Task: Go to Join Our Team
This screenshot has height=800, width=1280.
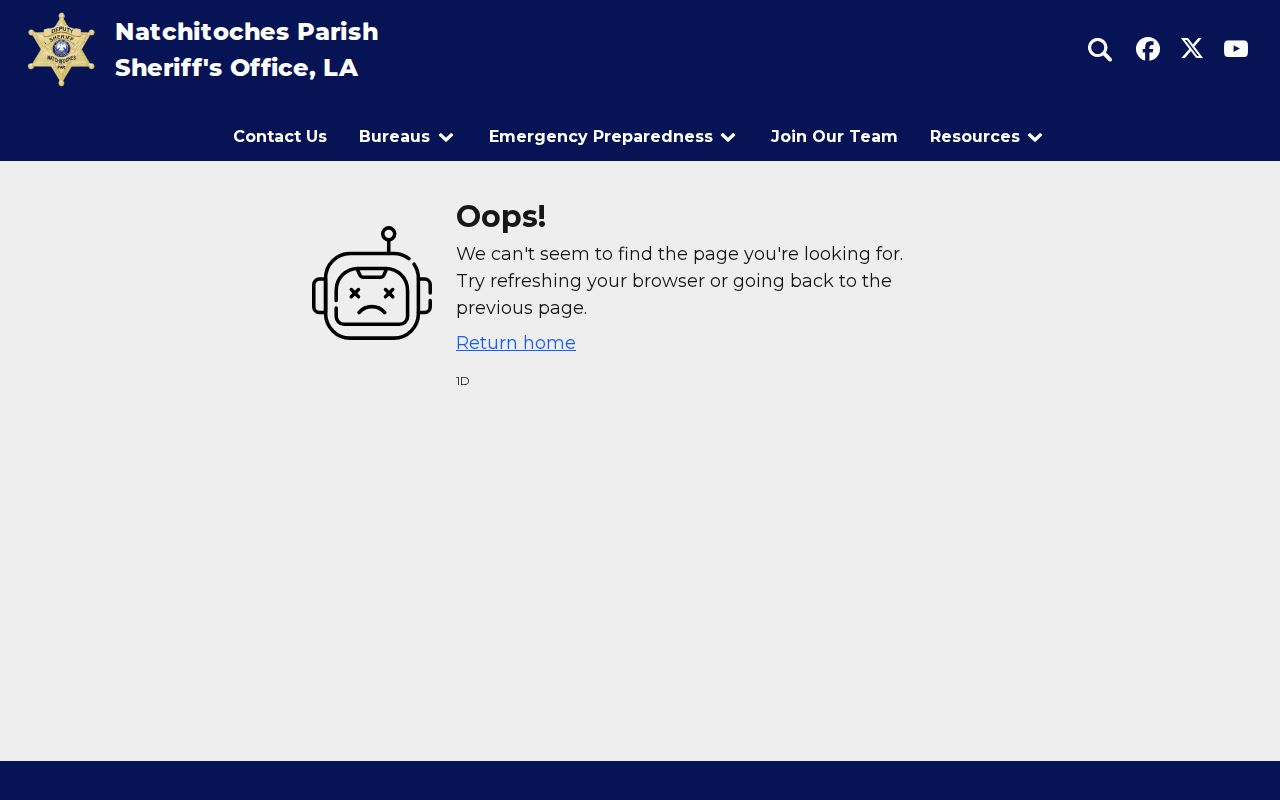Action: pyautogui.click(x=834, y=136)
